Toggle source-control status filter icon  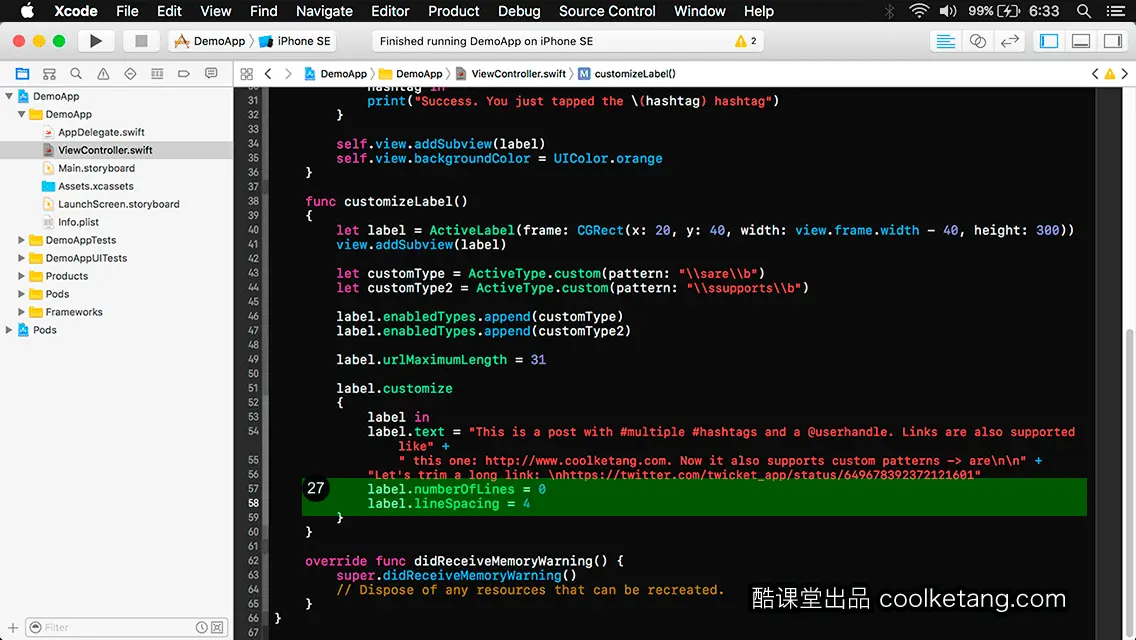[x=217, y=627]
